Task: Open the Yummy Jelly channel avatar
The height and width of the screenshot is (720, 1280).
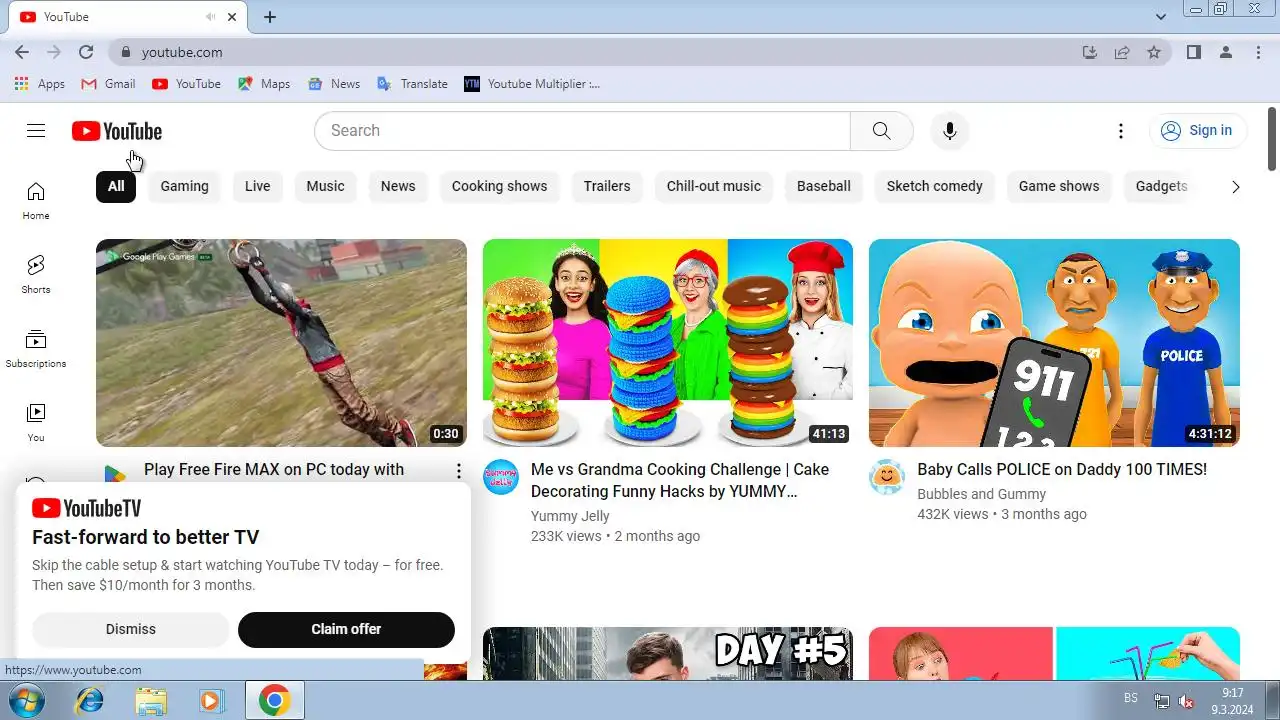Action: (x=501, y=477)
